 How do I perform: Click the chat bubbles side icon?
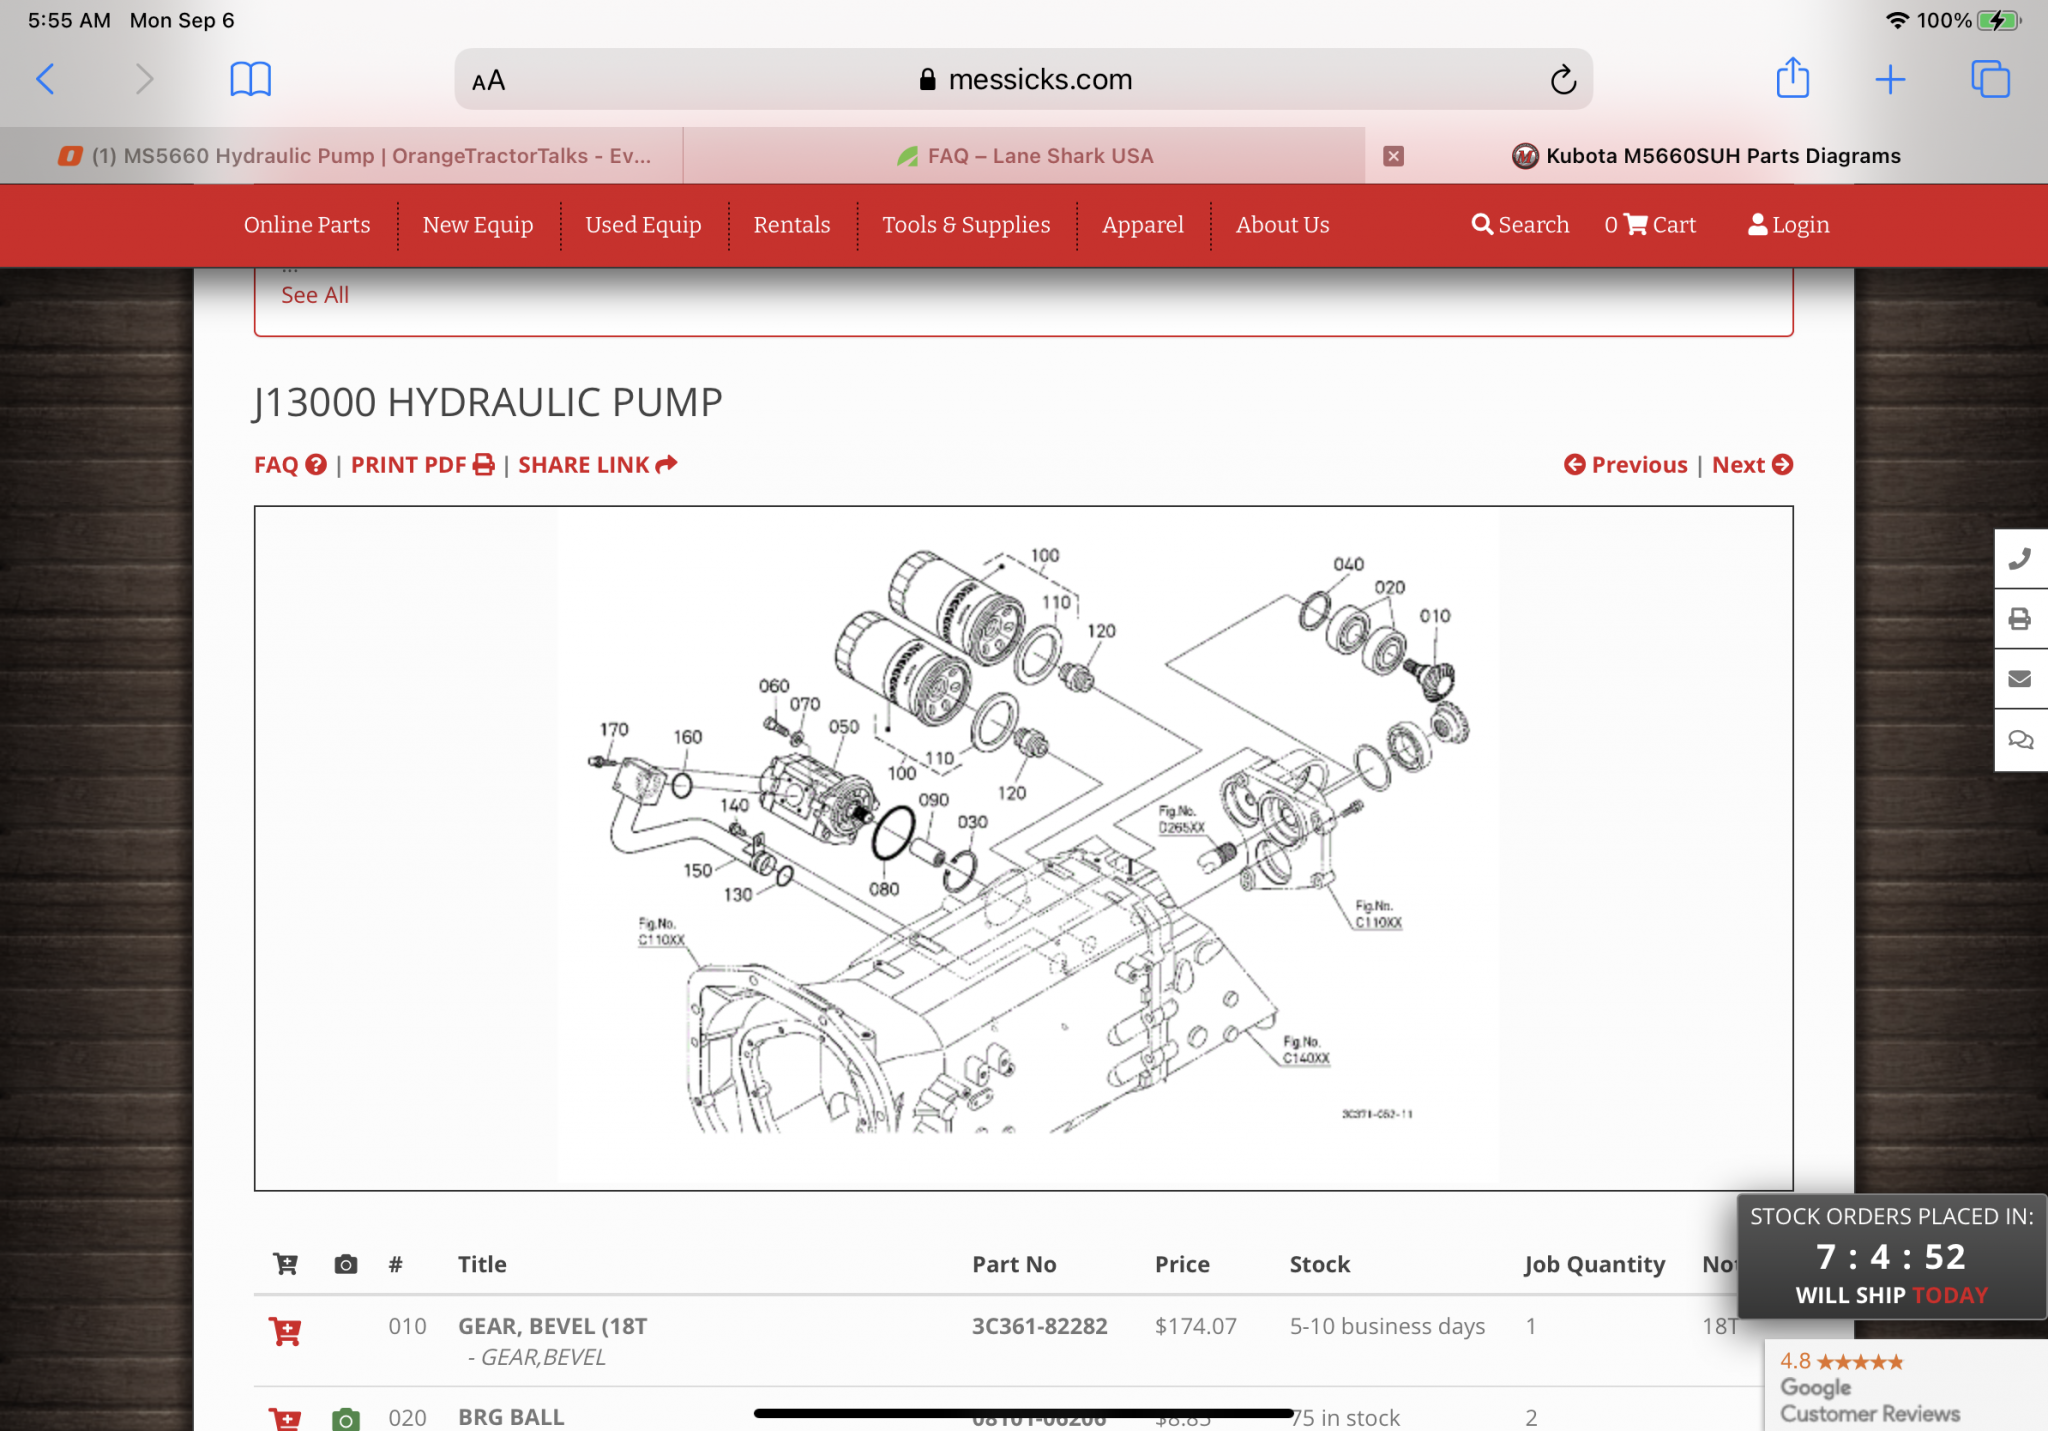click(x=2020, y=740)
